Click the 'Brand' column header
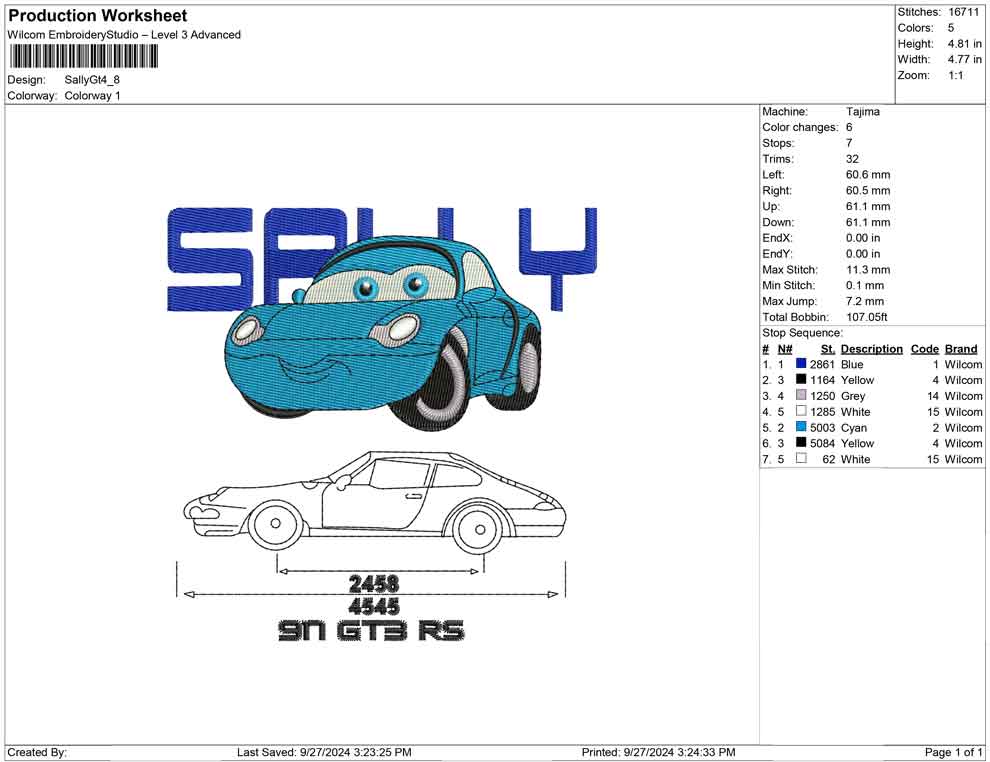Screen dimensions: 990x762 click(x=961, y=348)
